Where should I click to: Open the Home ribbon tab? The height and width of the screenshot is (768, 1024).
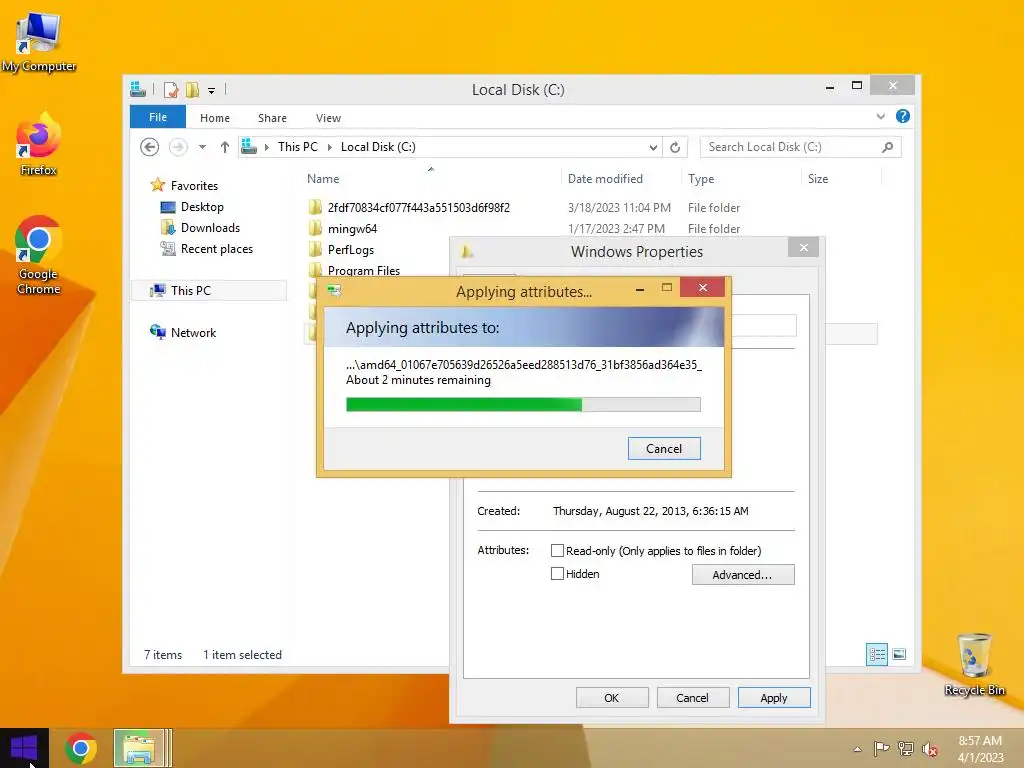coord(215,118)
